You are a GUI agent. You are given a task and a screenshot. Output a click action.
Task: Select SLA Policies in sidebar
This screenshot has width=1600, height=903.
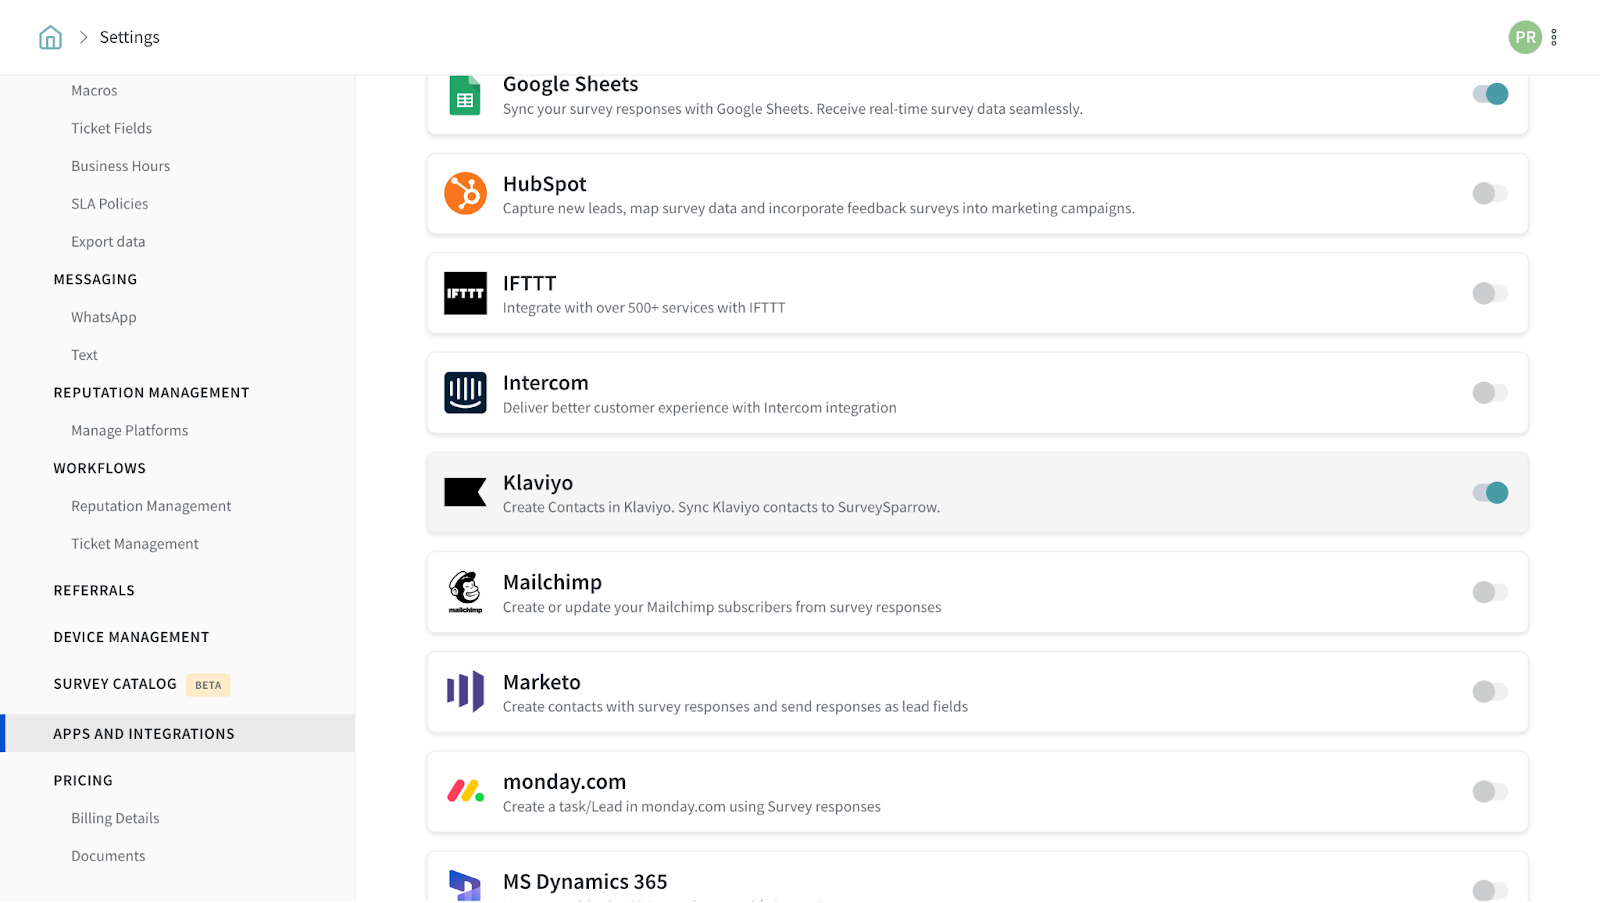pyautogui.click(x=110, y=204)
